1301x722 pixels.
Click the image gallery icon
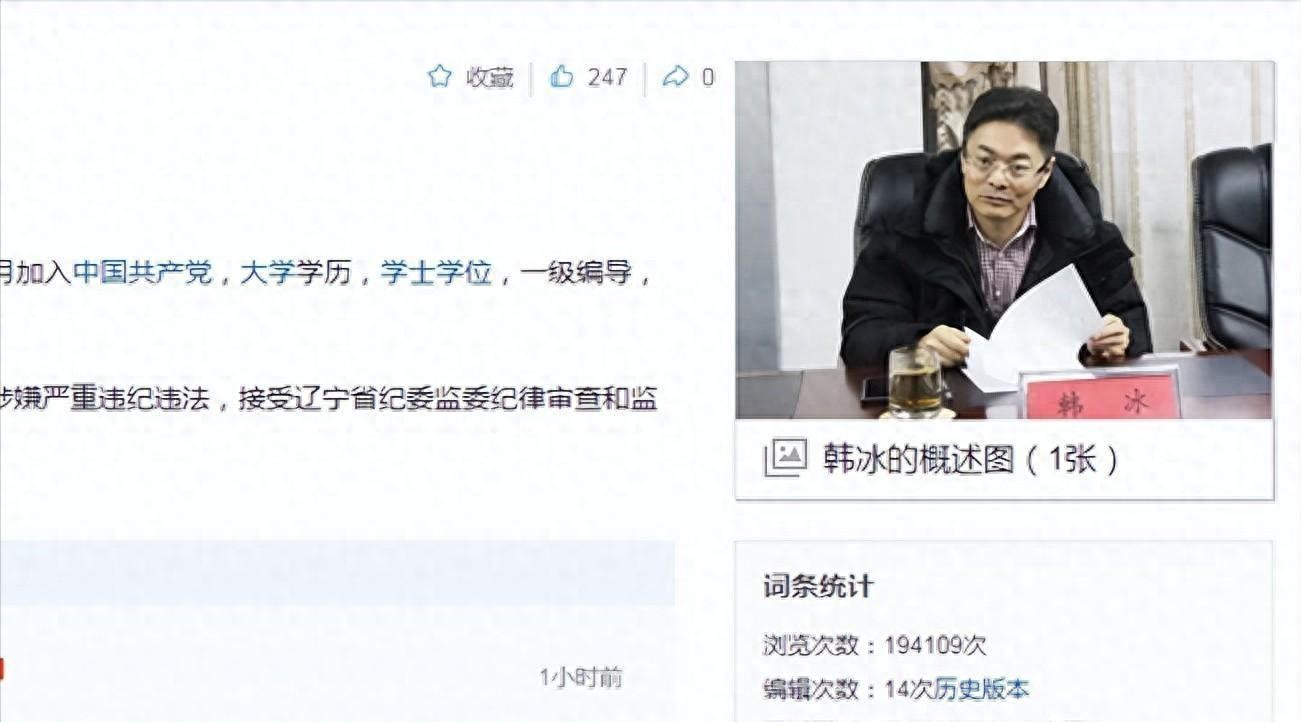tap(785, 458)
